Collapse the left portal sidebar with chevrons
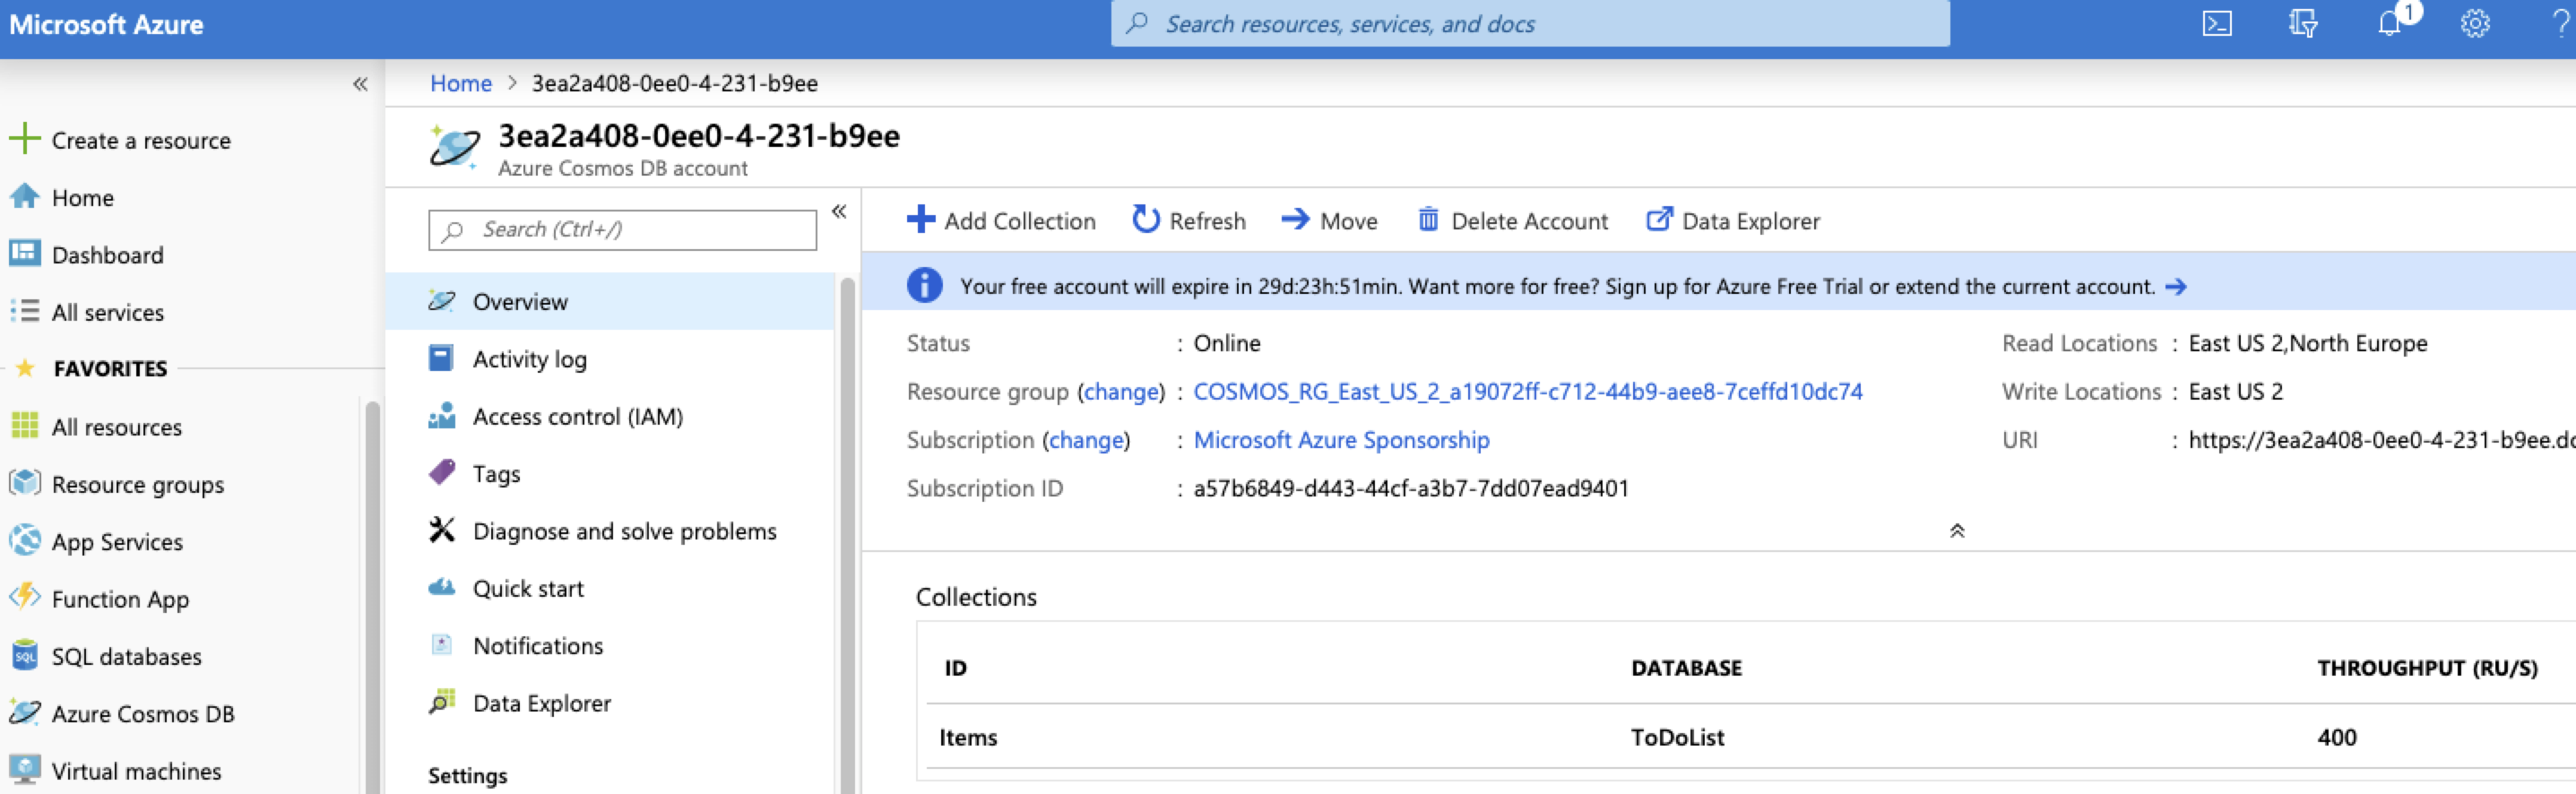The width and height of the screenshot is (2576, 794). (x=360, y=85)
